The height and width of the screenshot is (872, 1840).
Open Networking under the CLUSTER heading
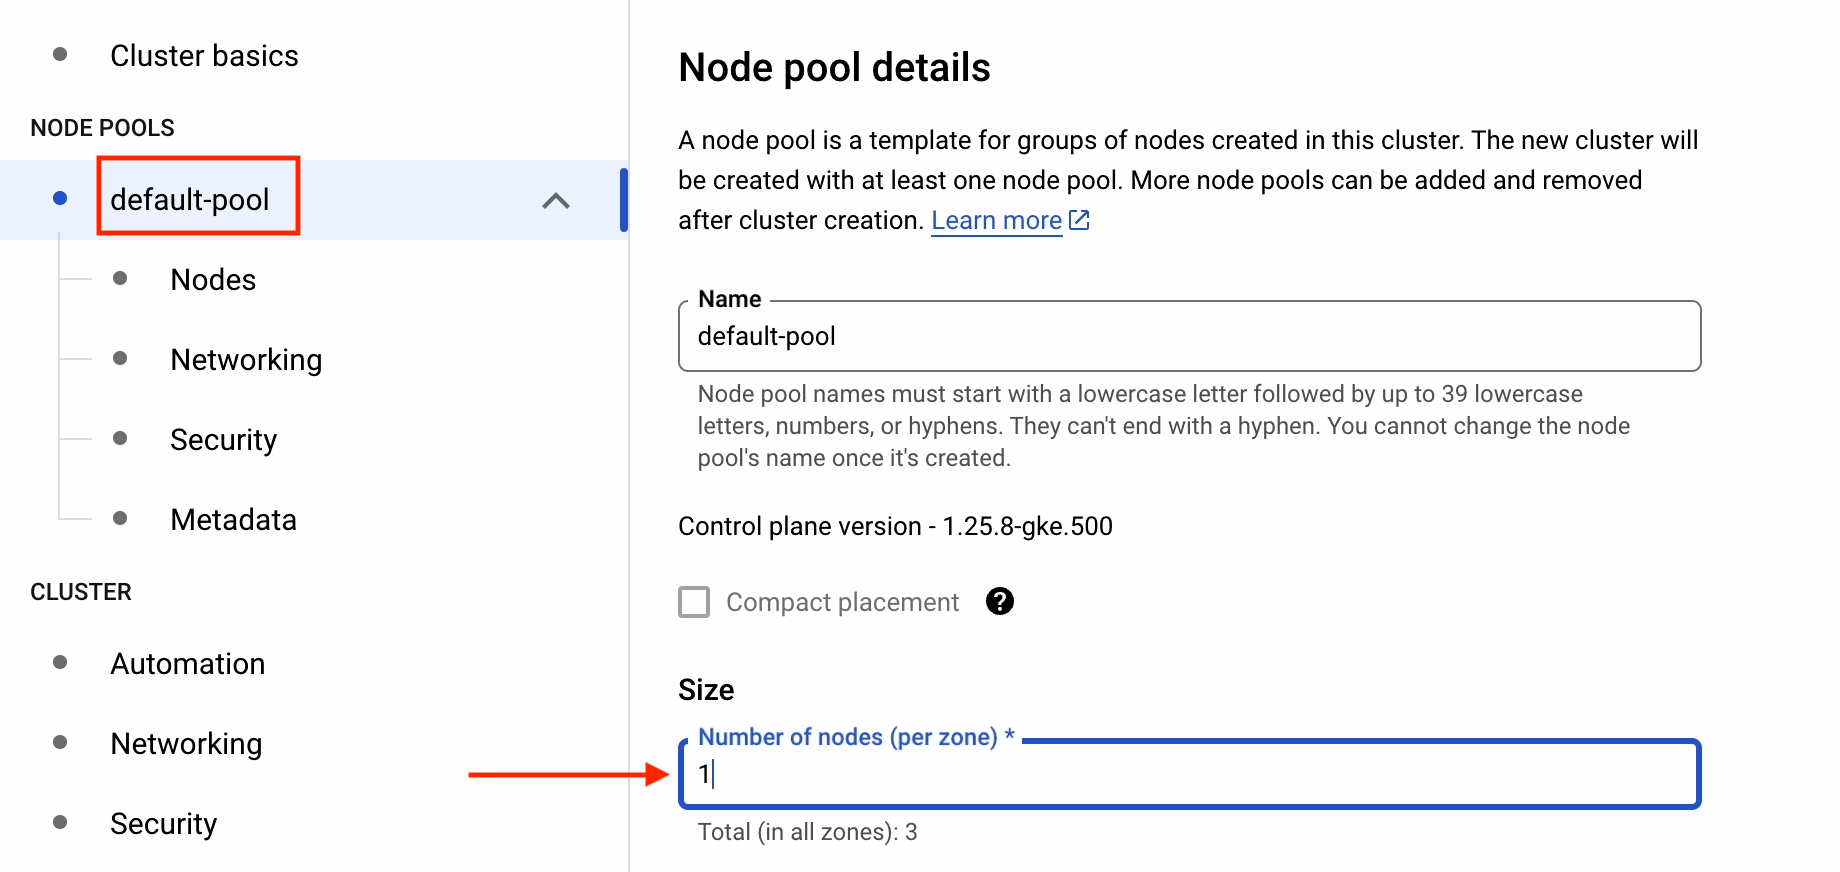[x=186, y=744]
